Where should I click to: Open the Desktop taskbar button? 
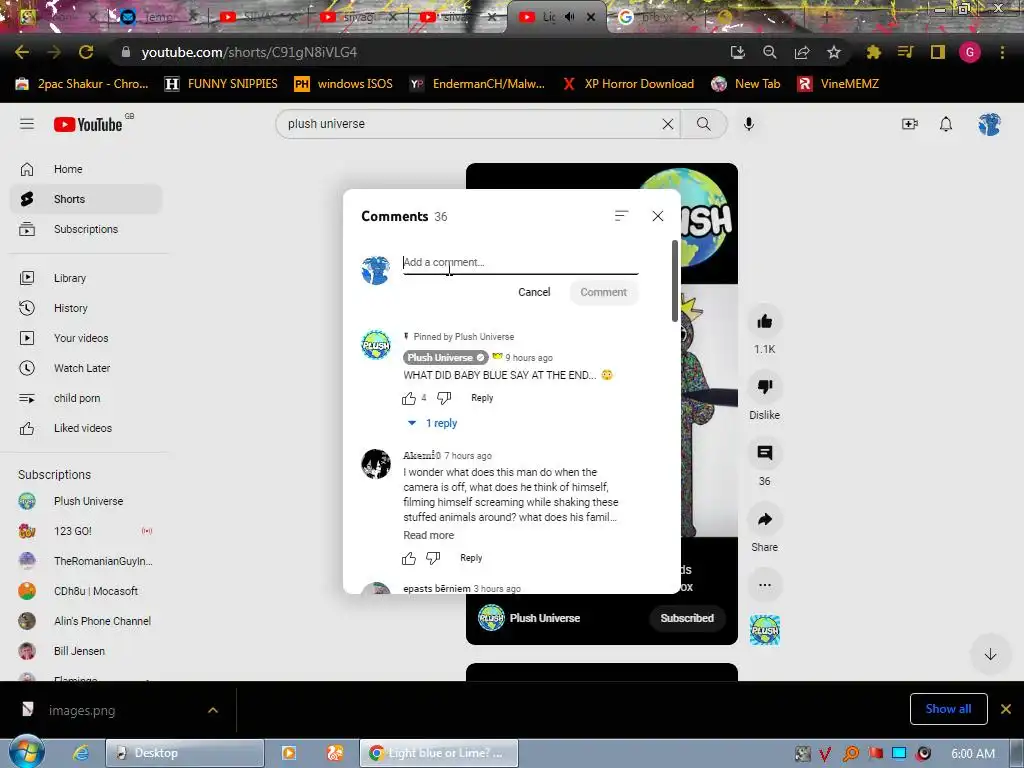point(185,753)
